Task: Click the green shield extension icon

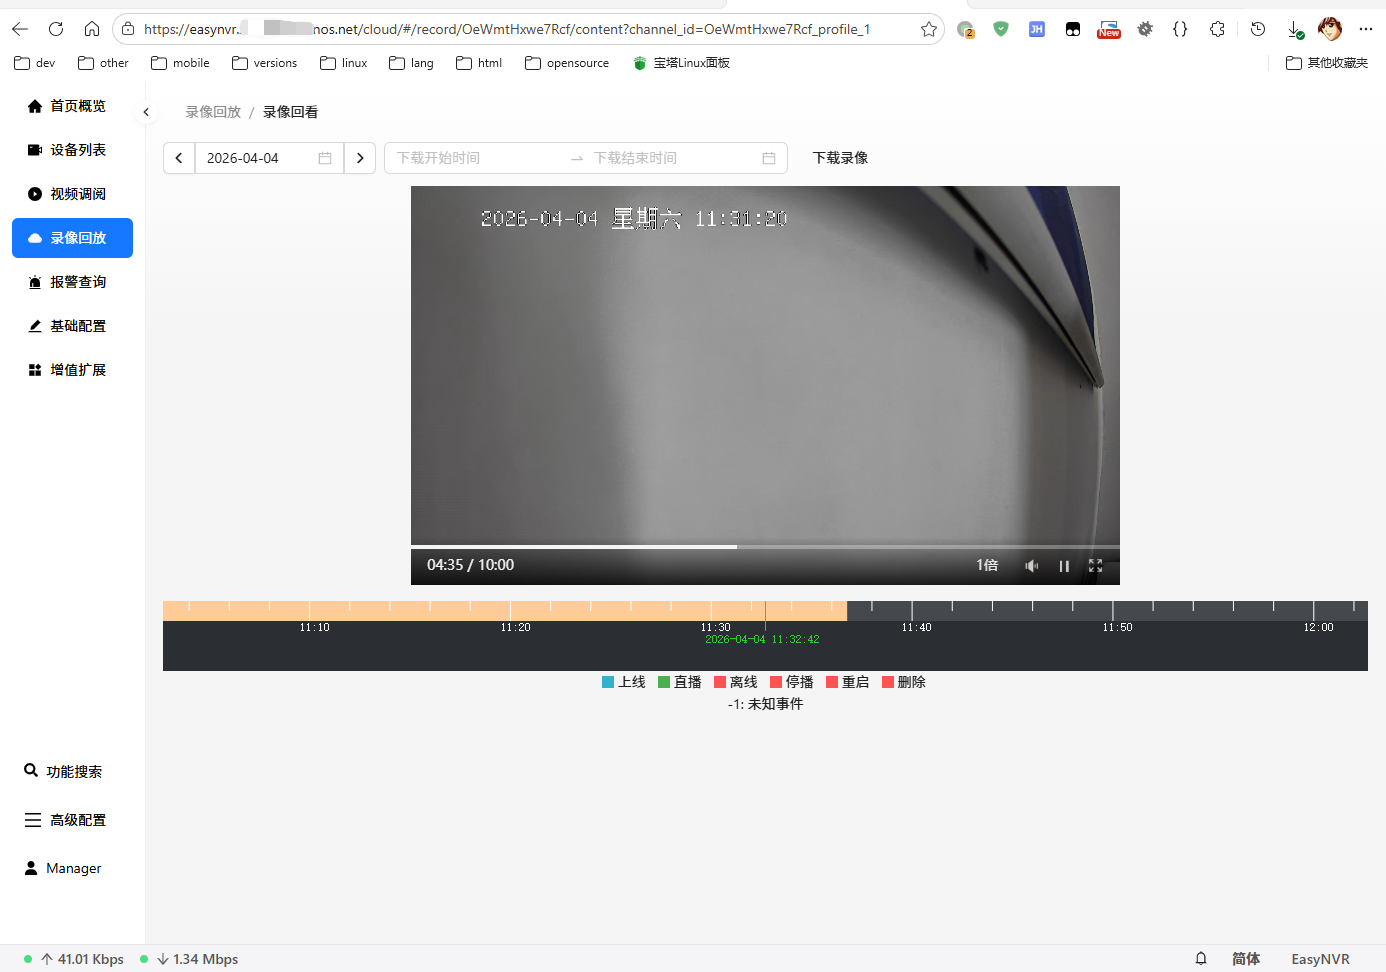Action: [1001, 29]
